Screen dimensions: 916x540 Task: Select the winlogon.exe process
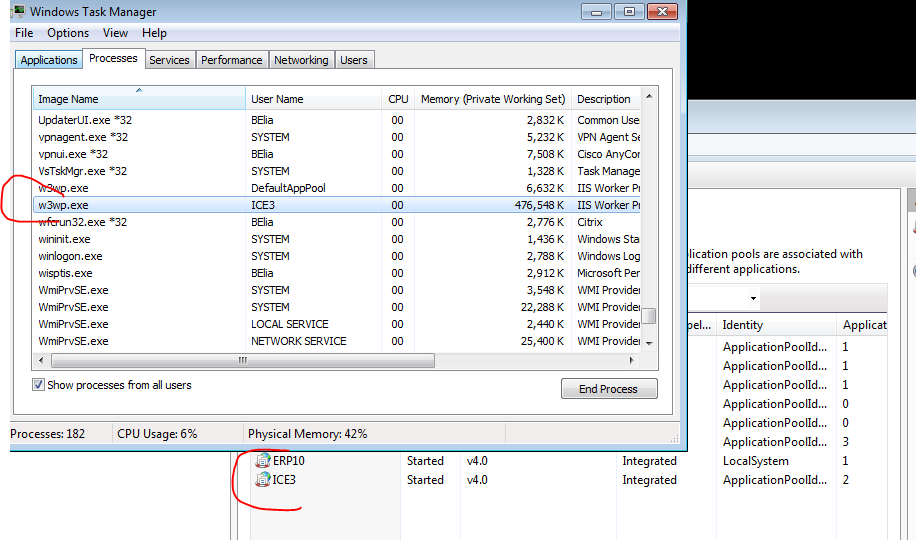click(x=336, y=255)
